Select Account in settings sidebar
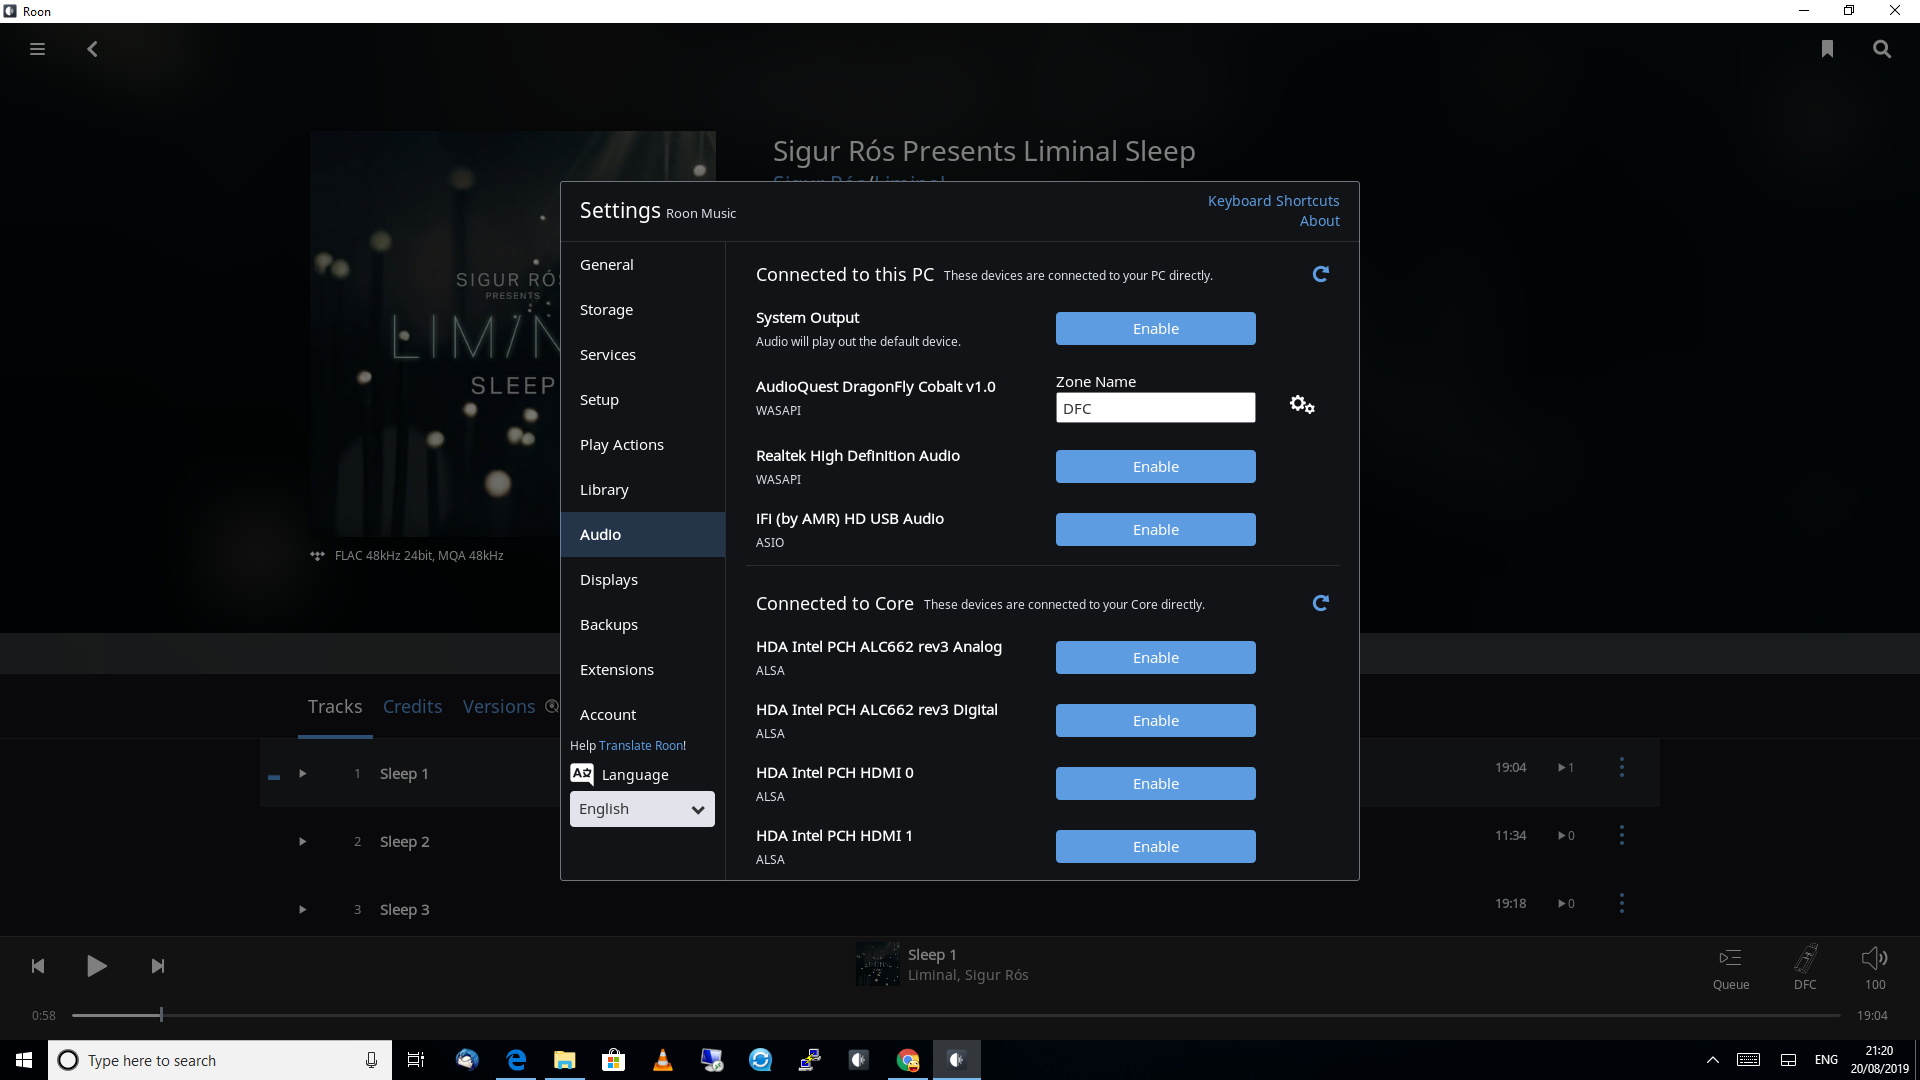Screen dimensions: 1920x1080 coord(642,715)
